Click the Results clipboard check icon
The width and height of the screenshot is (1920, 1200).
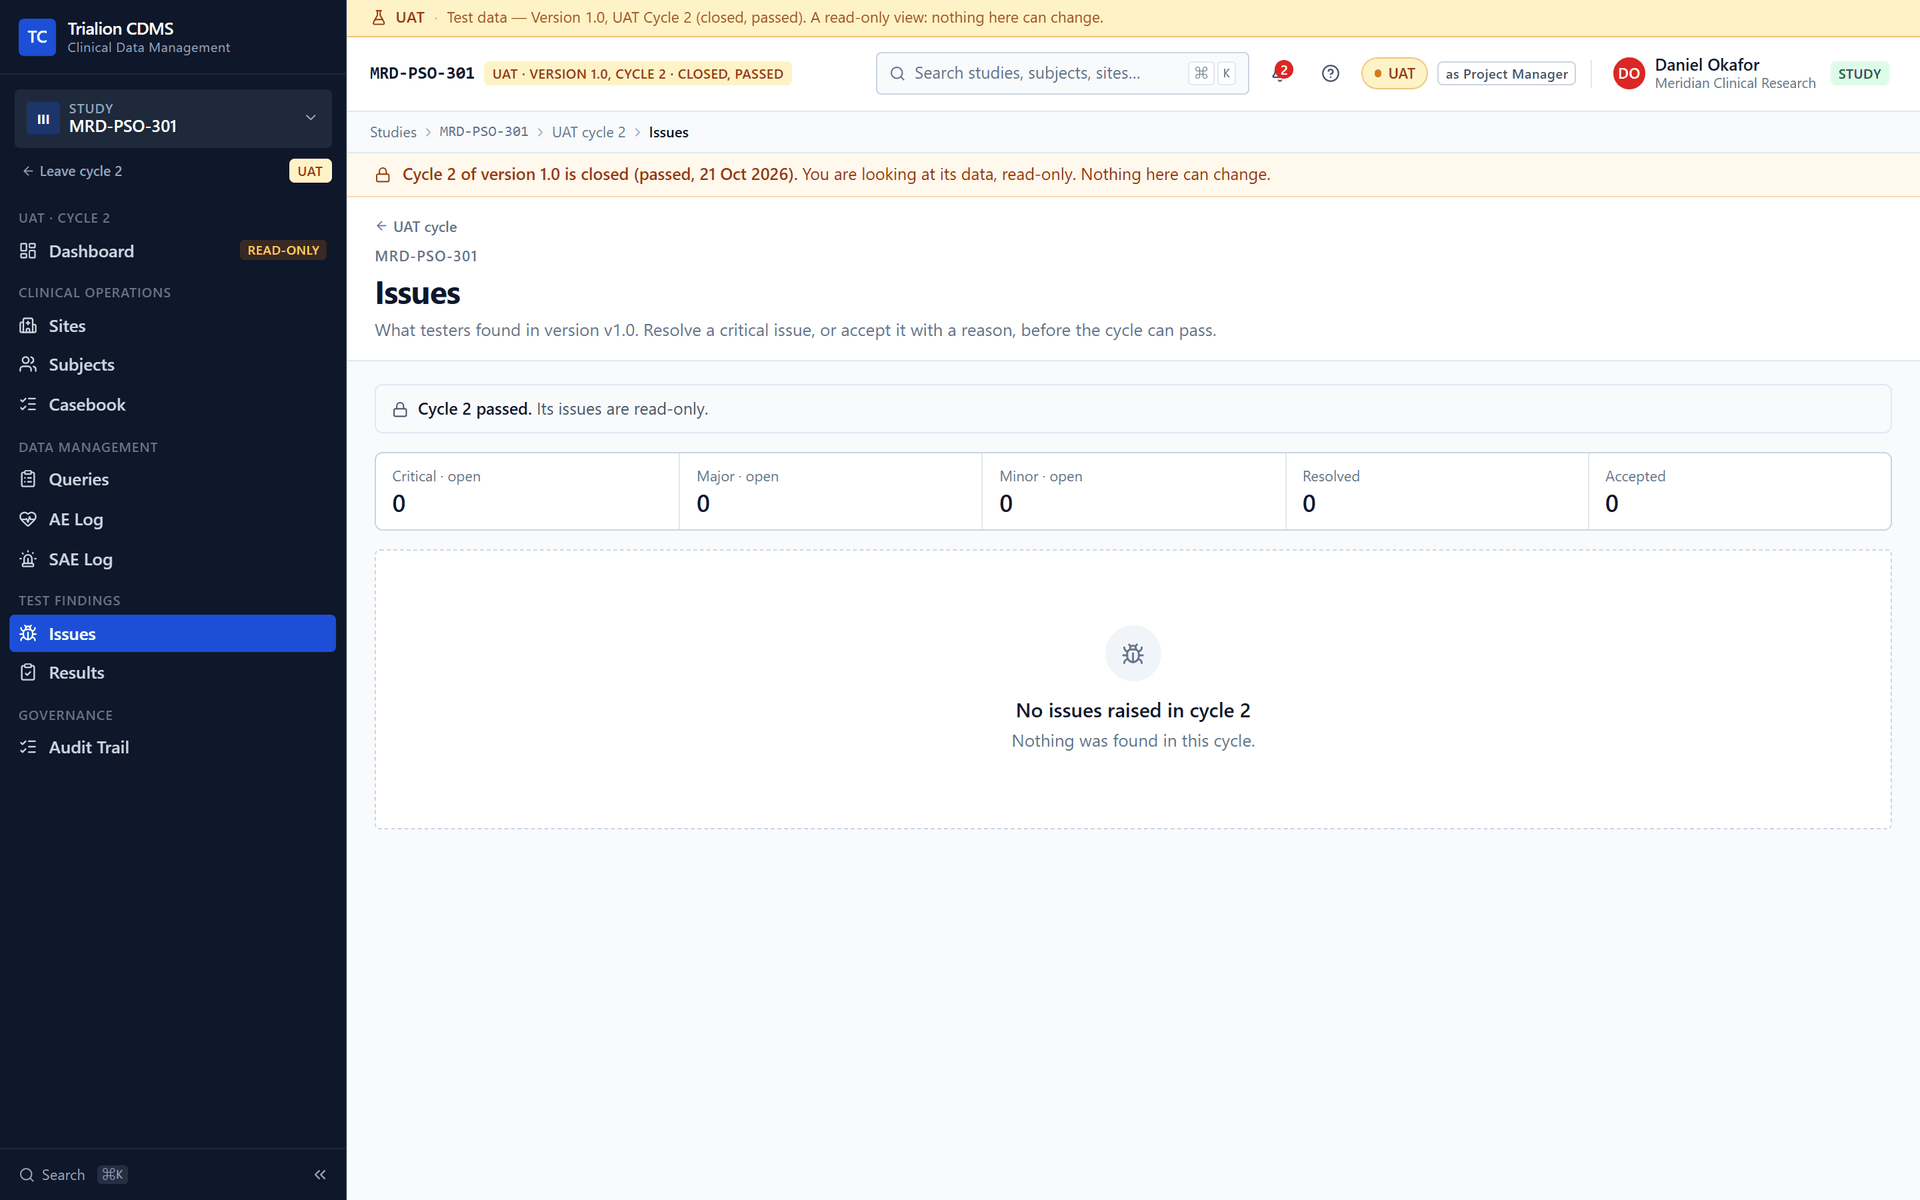28,672
